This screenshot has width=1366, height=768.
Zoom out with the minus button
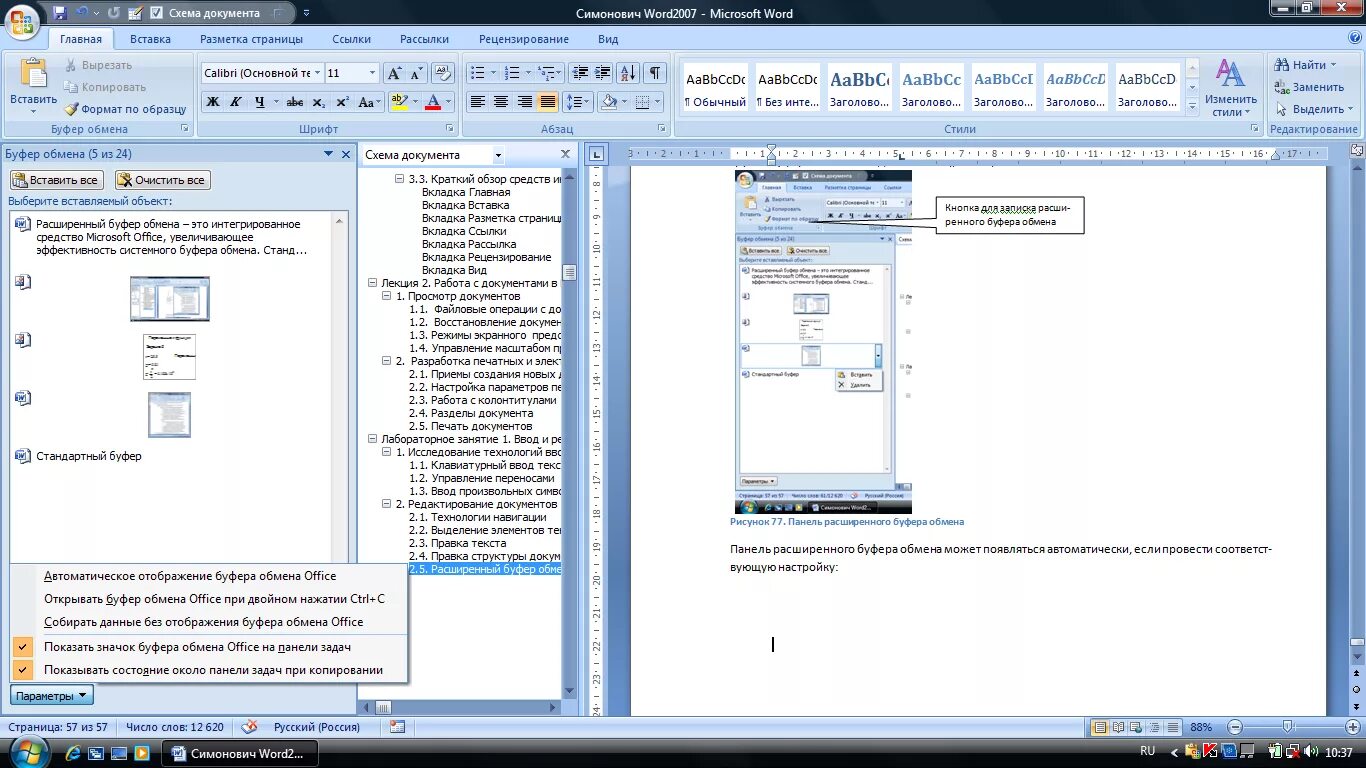pyautogui.click(x=1235, y=727)
